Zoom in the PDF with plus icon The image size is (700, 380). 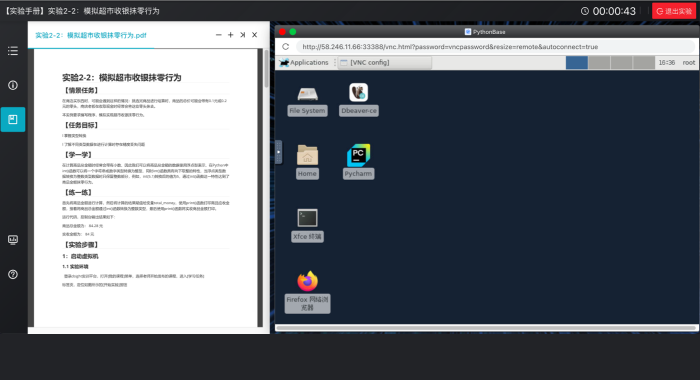pyautogui.click(x=230, y=35)
